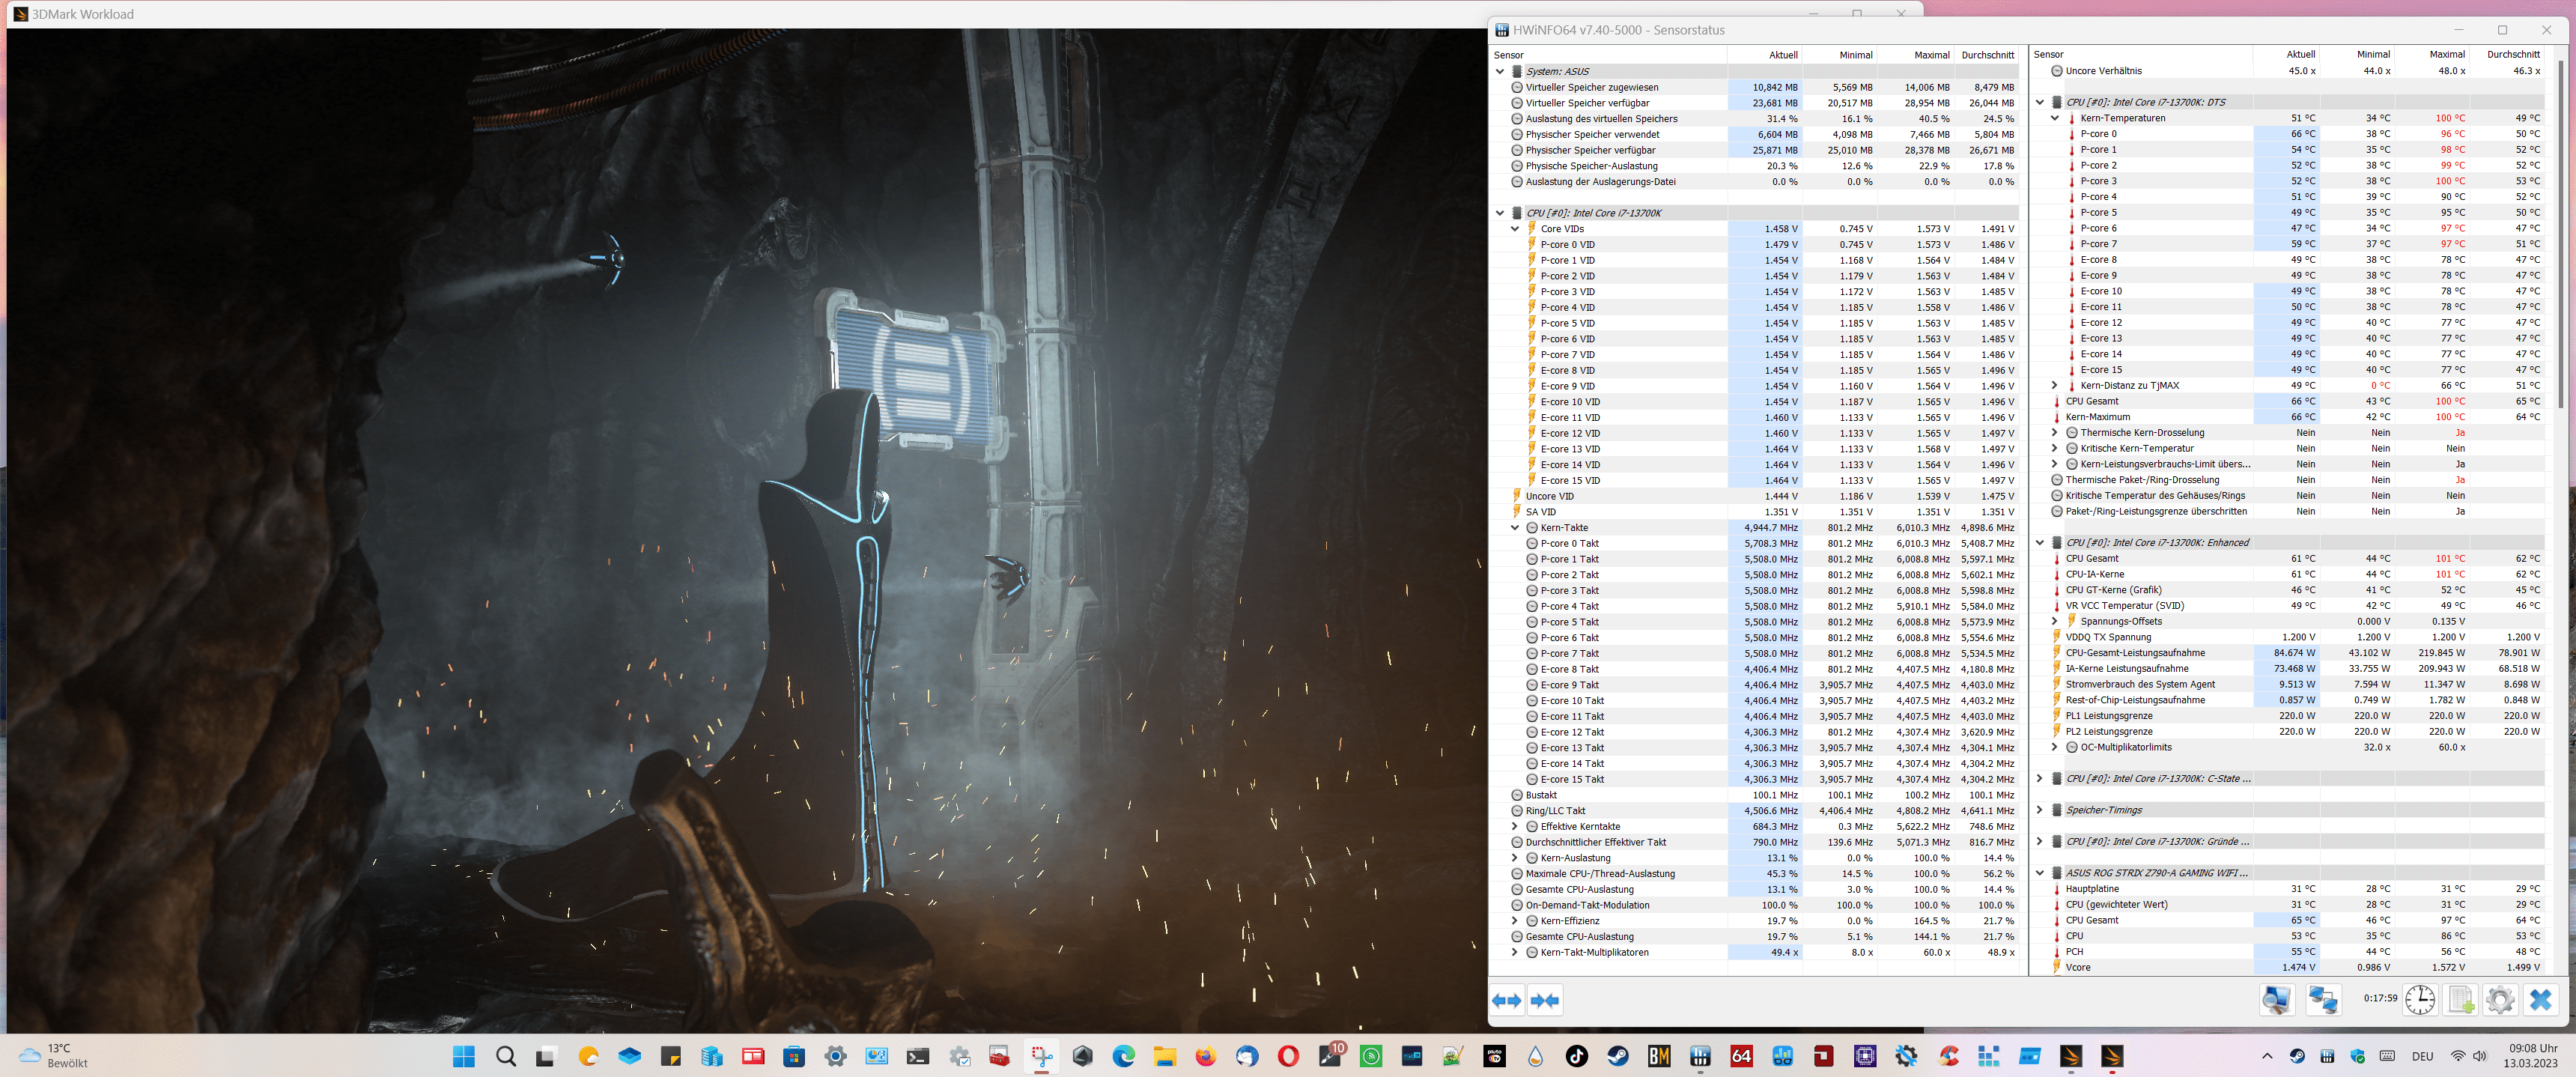This screenshot has height=1077, width=2576.
Task: Open the HWiNFO summary monitor-magnifier button
Action: 2277,999
